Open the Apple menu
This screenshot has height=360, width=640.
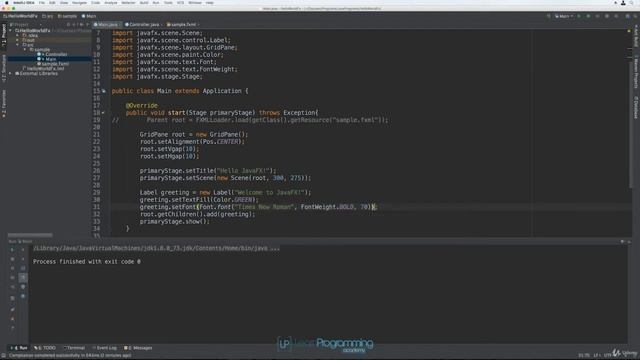click(6, 3)
